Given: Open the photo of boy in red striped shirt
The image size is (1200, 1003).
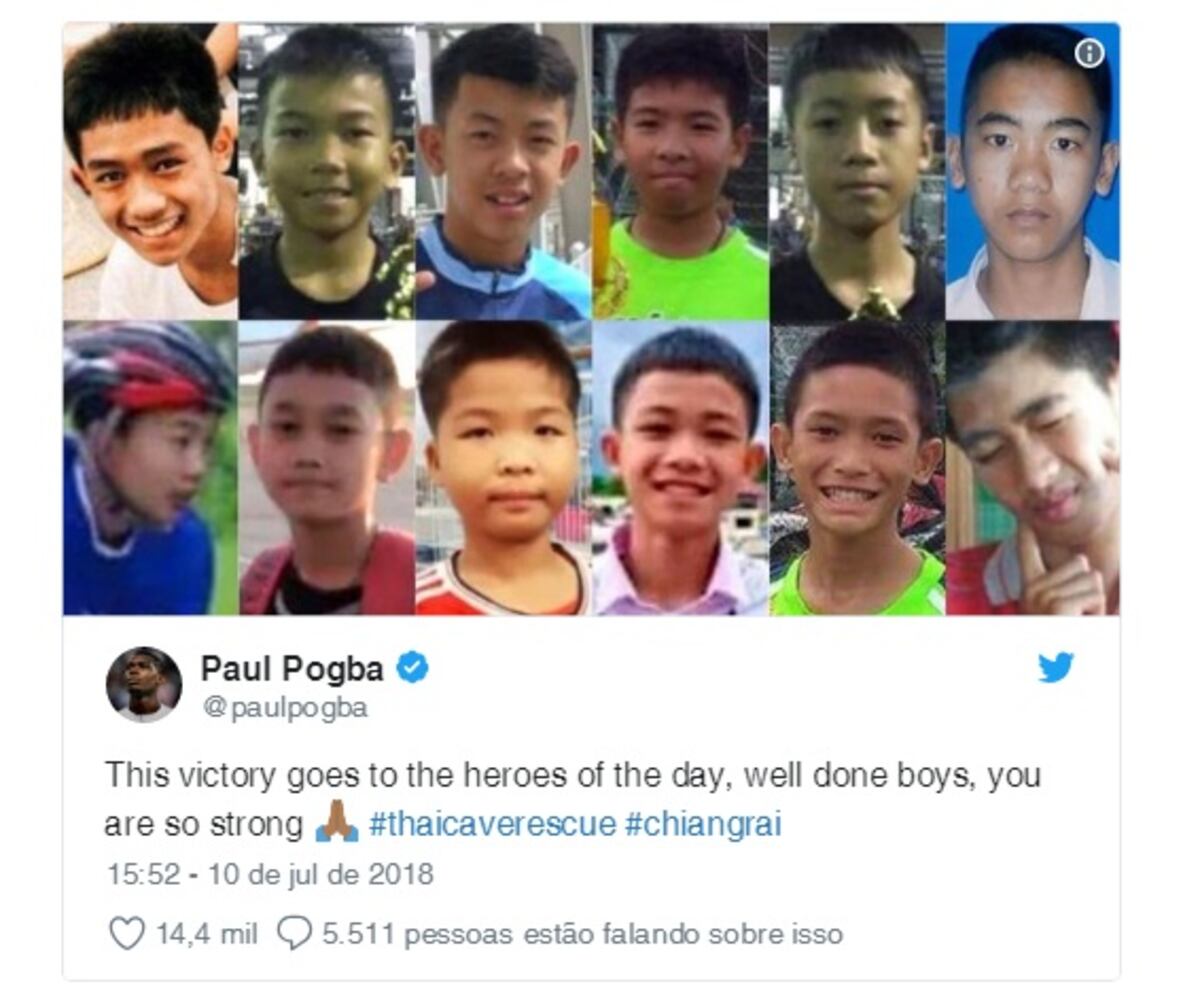Looking at the screenshot, I should [503, 468].
